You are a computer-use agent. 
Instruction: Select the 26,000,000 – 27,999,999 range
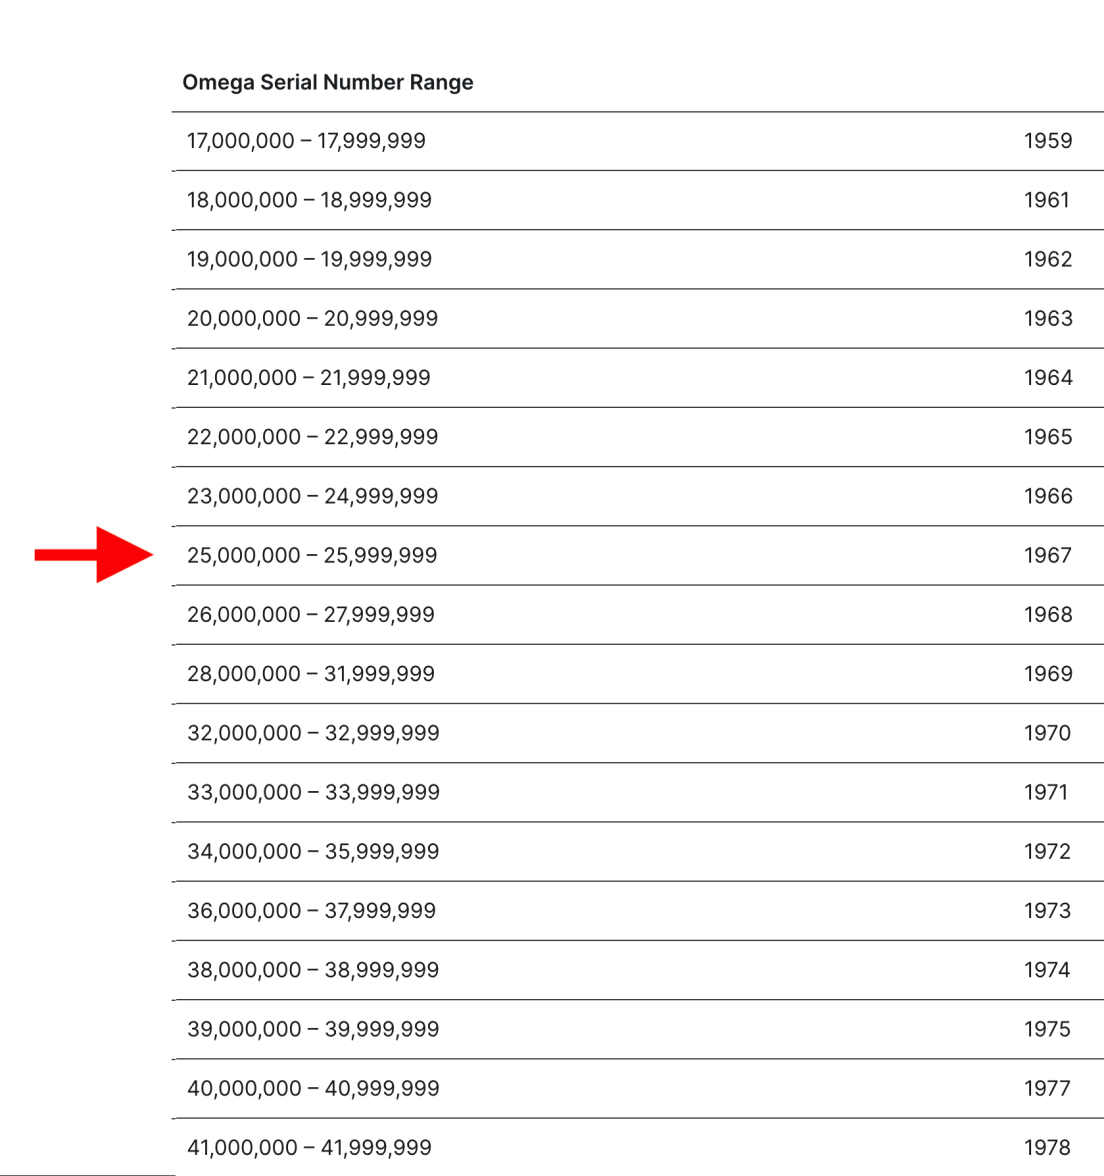point(311,614)
